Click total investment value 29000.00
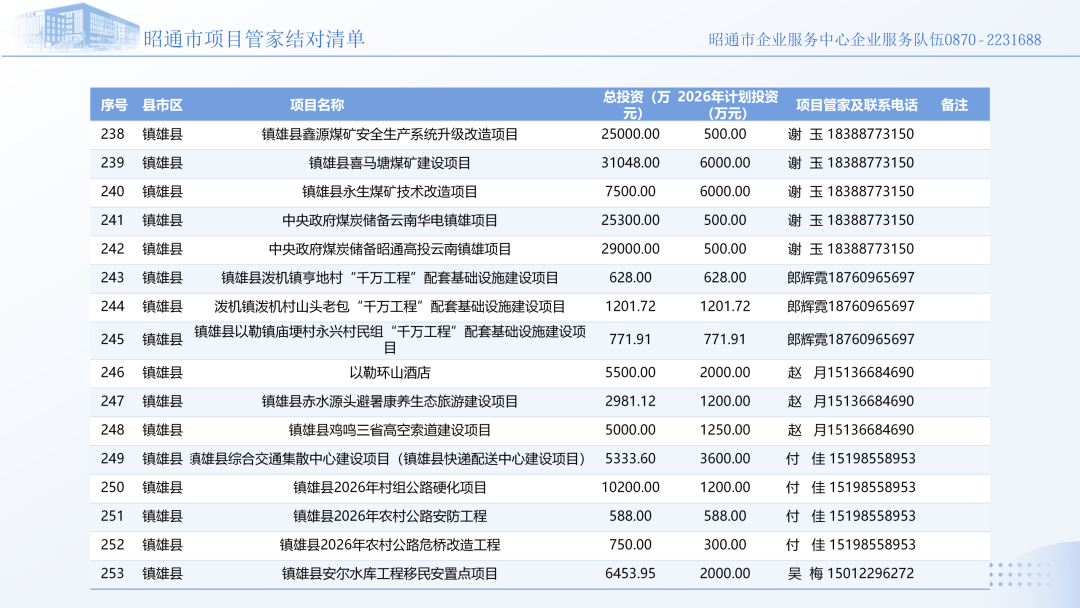 [630, 249]
